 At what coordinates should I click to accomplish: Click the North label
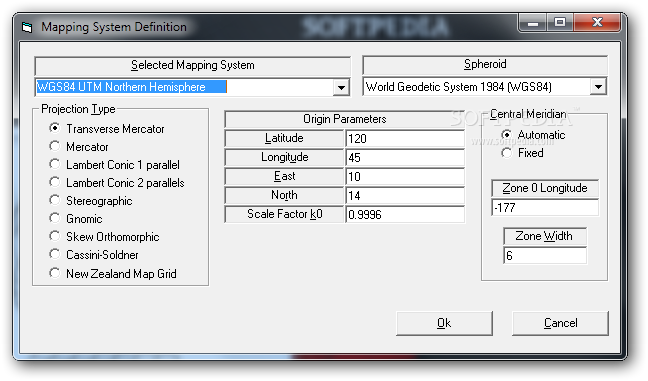pos(284,195)
